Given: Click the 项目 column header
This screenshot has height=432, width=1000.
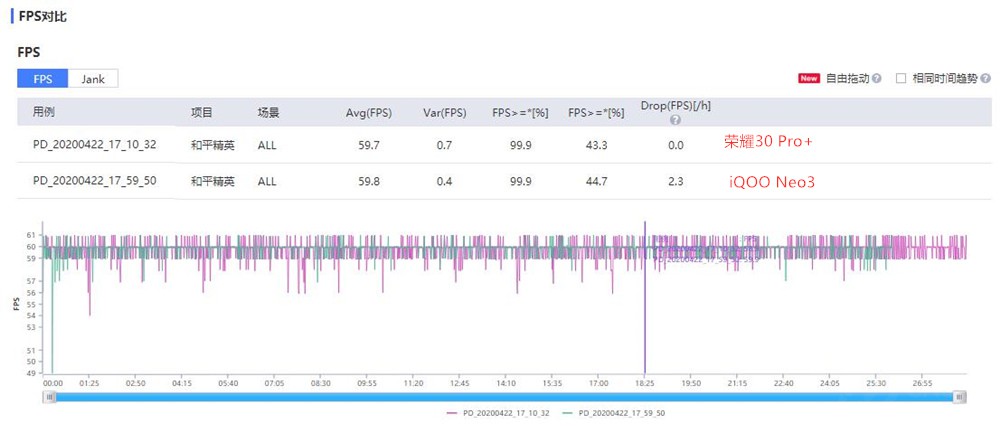Looking at the screenshot, I should click(x=202, y=113).
